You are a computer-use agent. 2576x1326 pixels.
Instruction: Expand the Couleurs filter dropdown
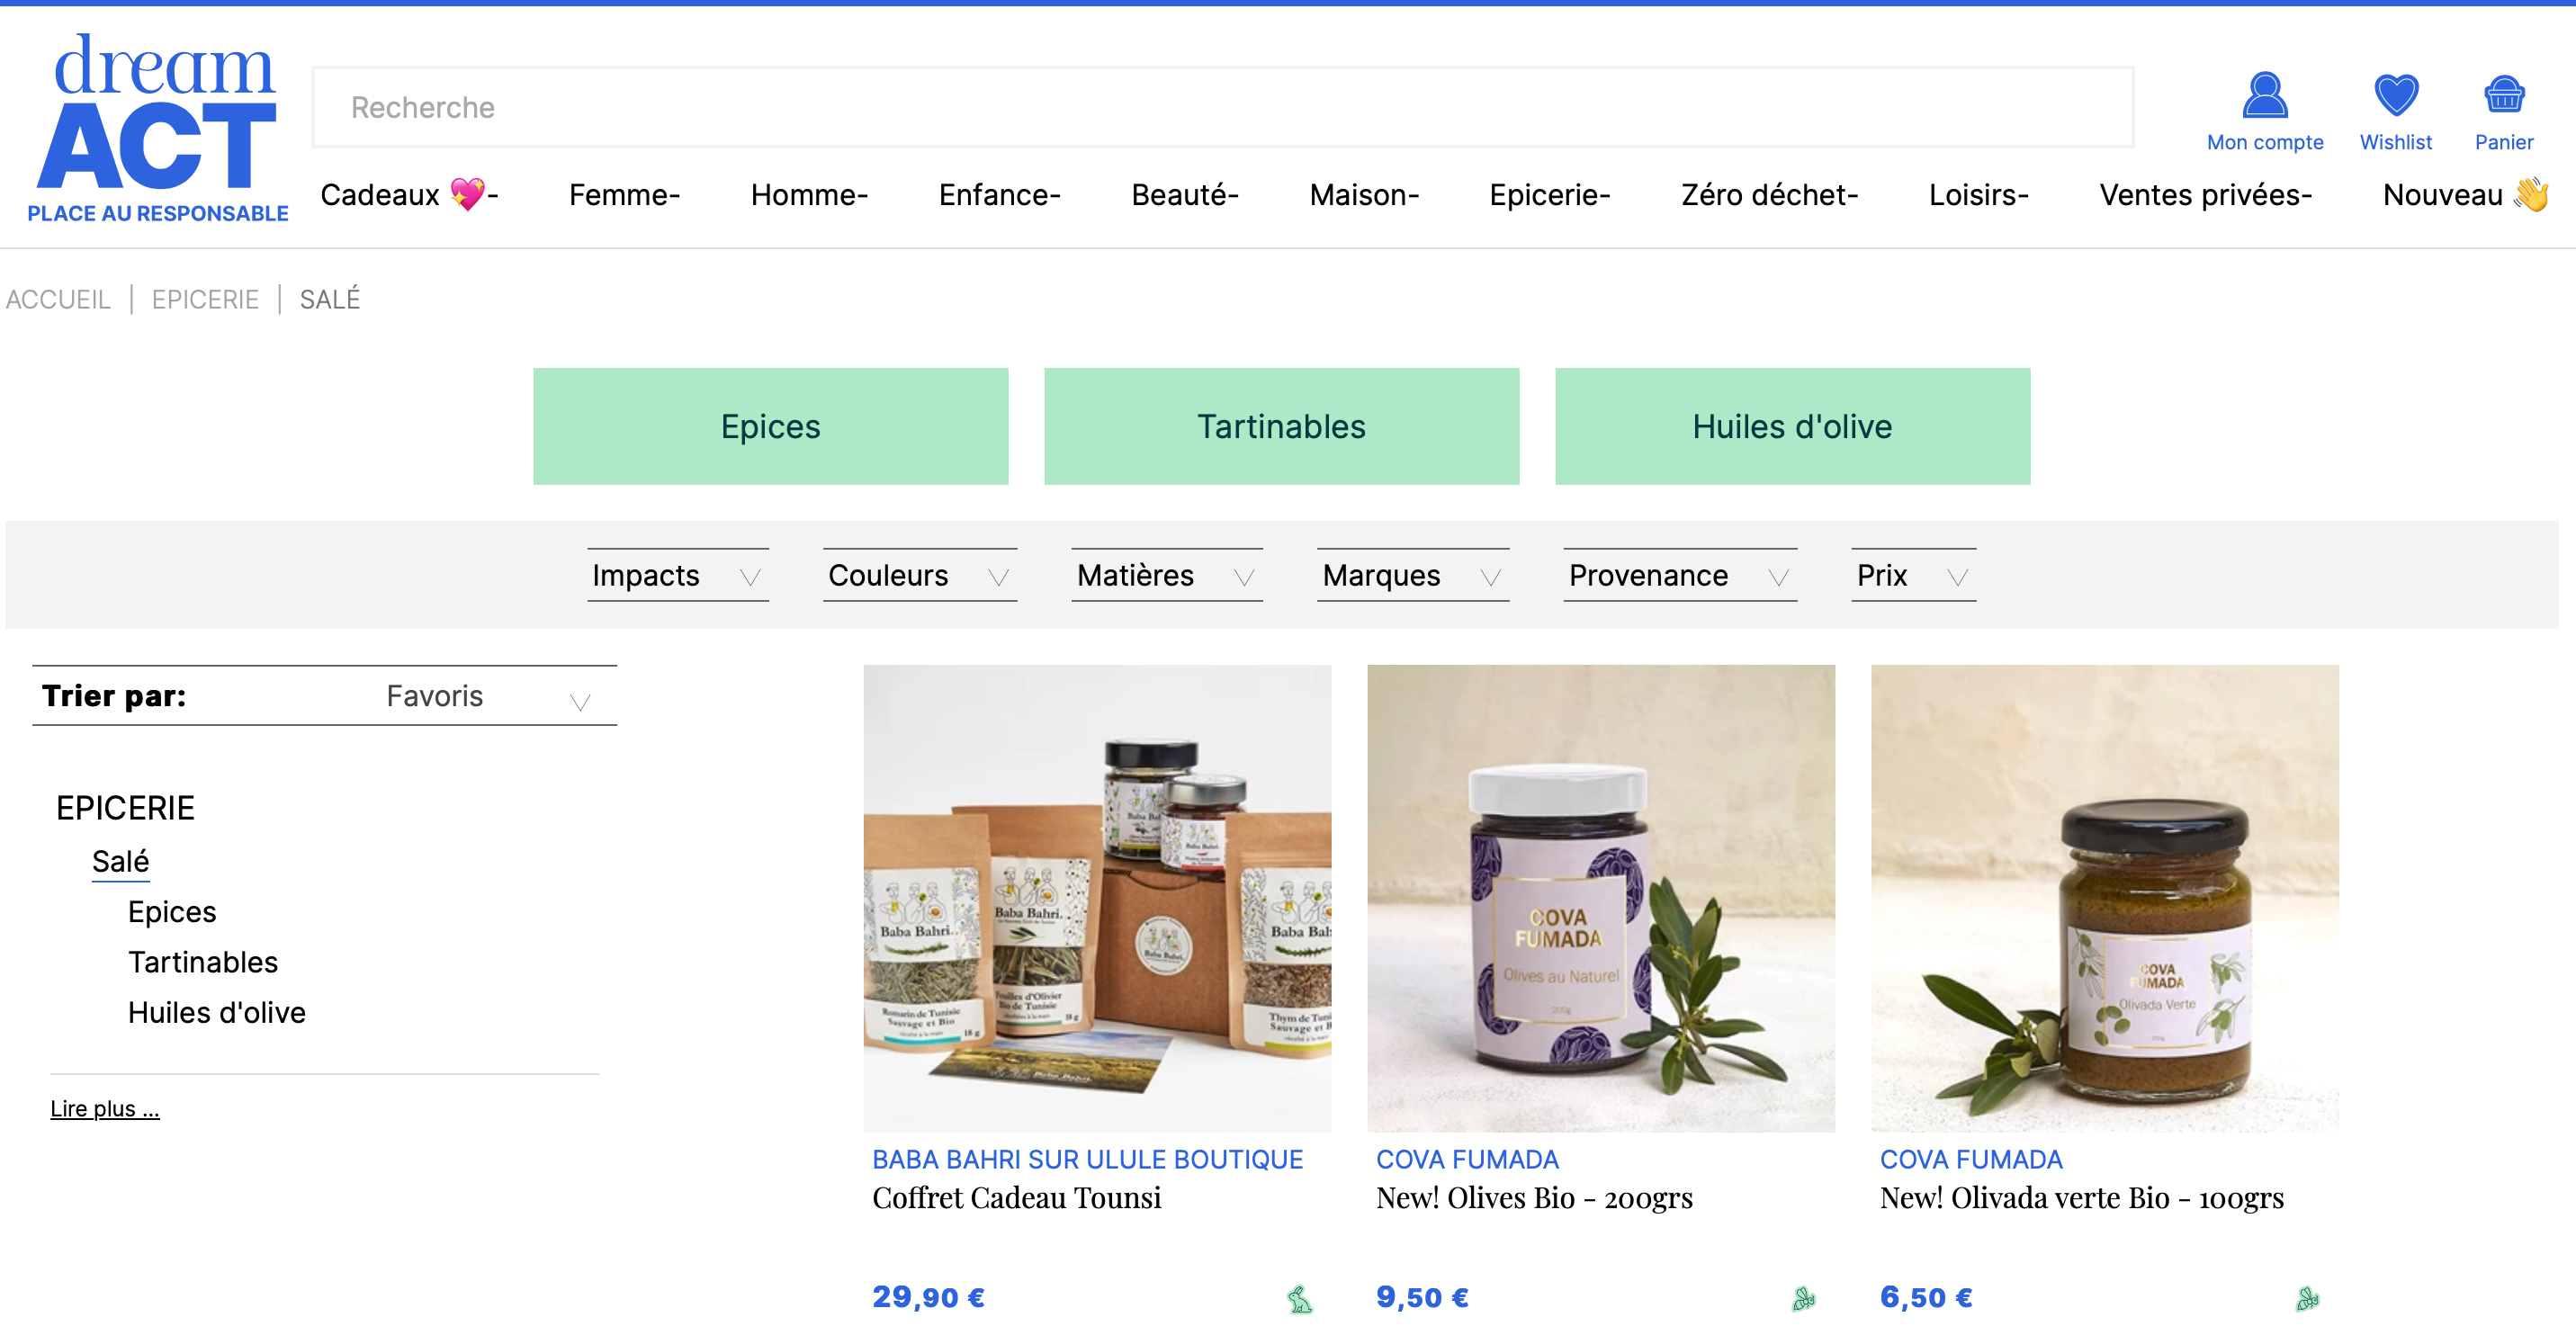[x=920, y=575]
